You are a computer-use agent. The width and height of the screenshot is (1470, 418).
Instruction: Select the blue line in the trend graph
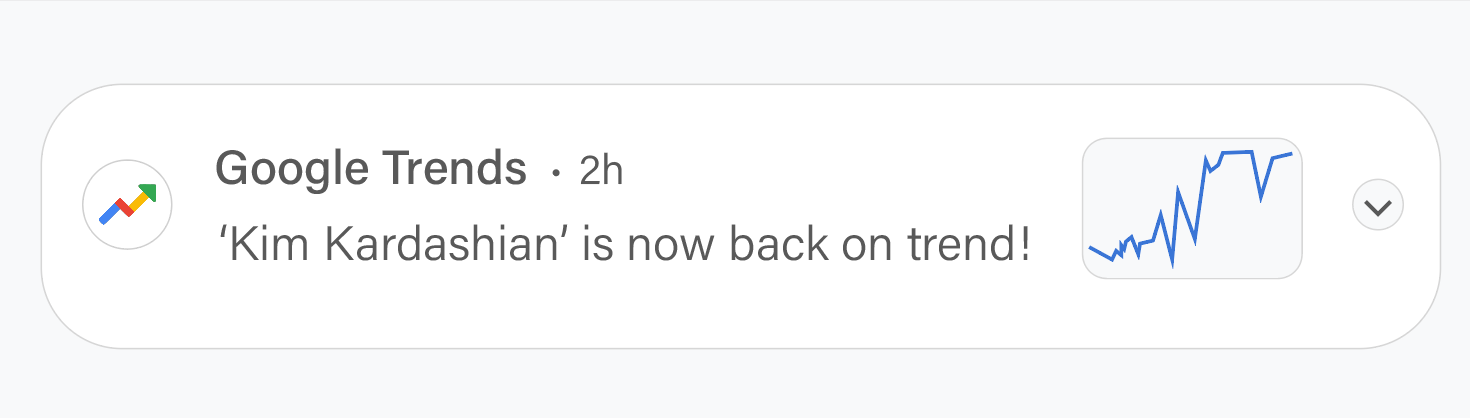point(1184,203)
